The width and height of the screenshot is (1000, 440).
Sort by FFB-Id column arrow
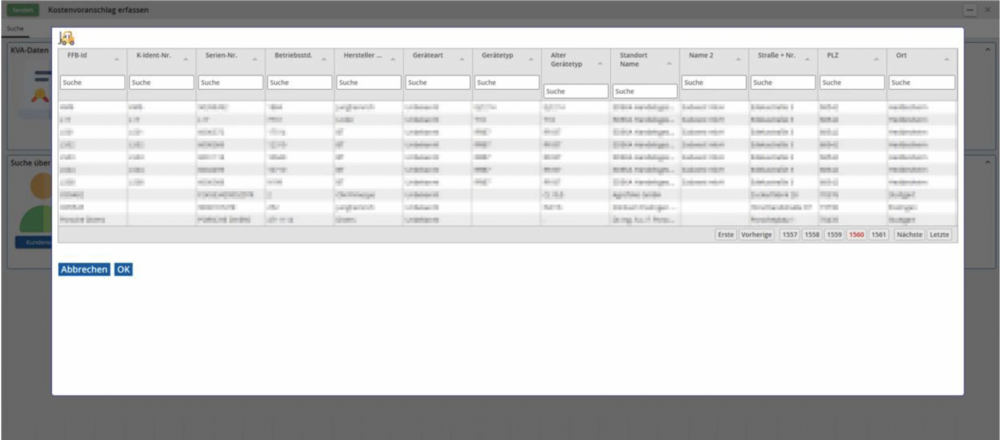pyautogui.click(x=116, y=59)
